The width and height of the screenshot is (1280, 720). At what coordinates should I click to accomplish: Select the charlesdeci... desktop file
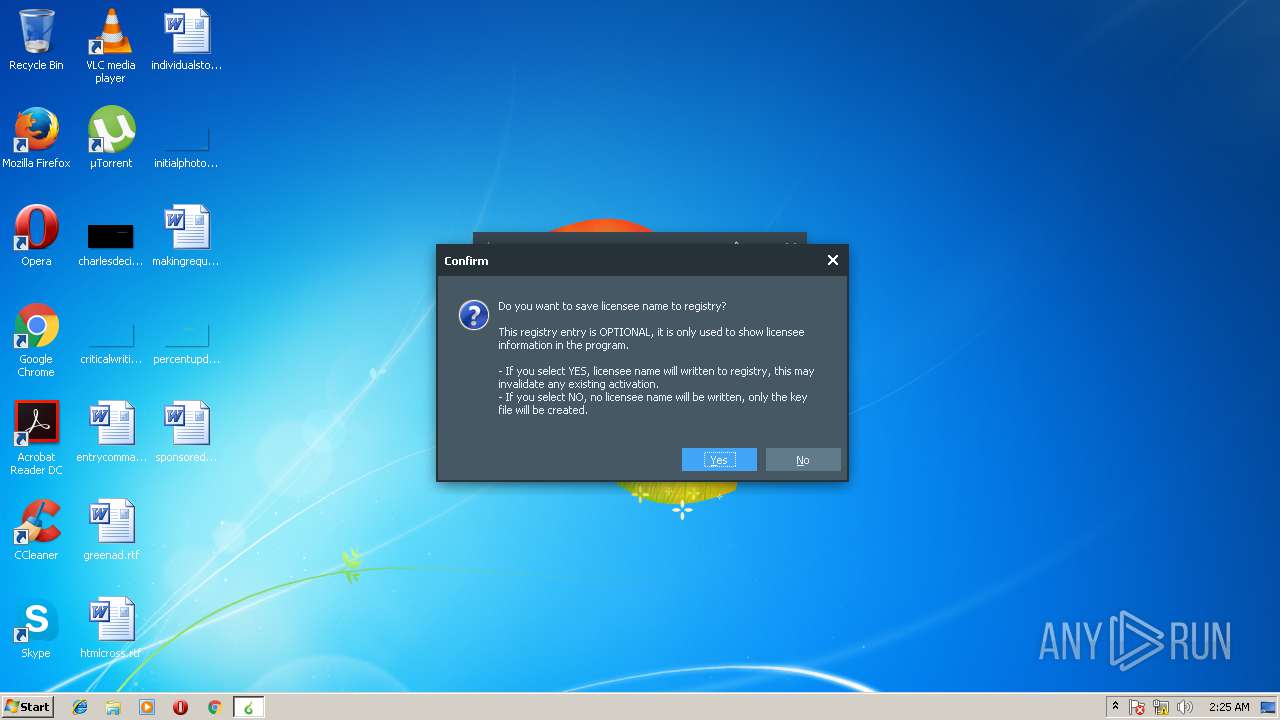(110, 244)
